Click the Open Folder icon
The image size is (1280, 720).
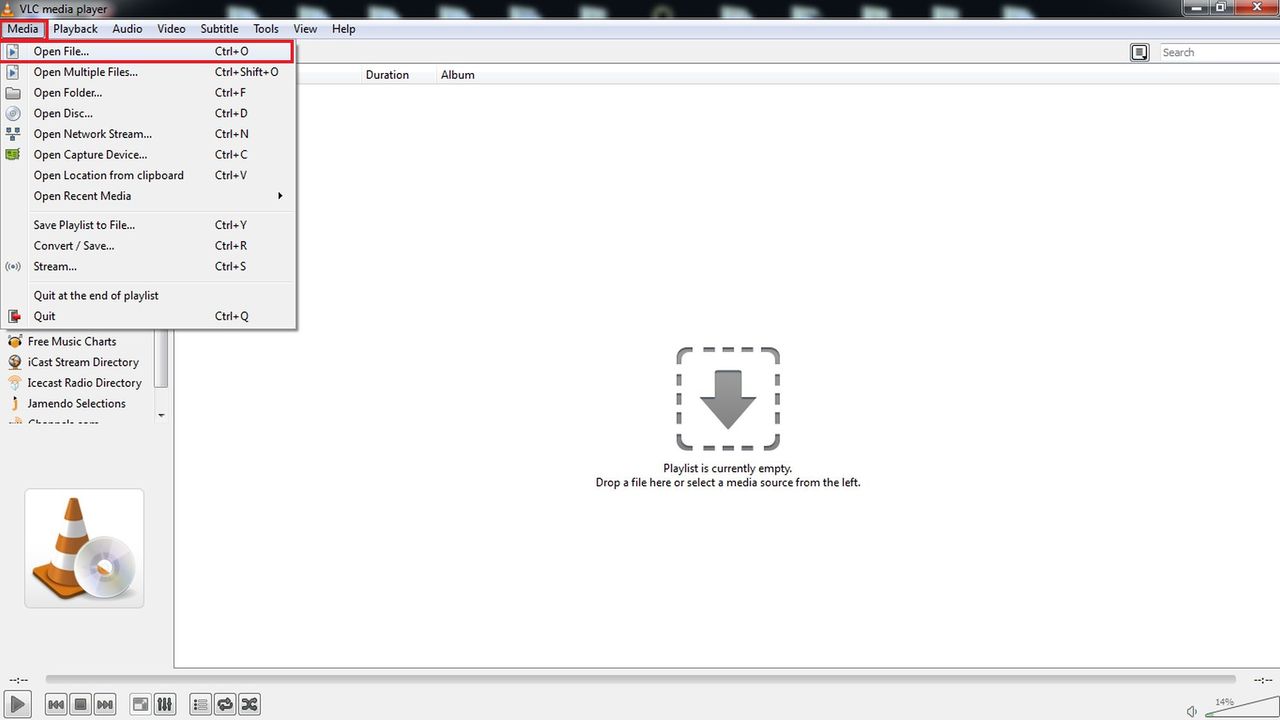pos(13,93)
